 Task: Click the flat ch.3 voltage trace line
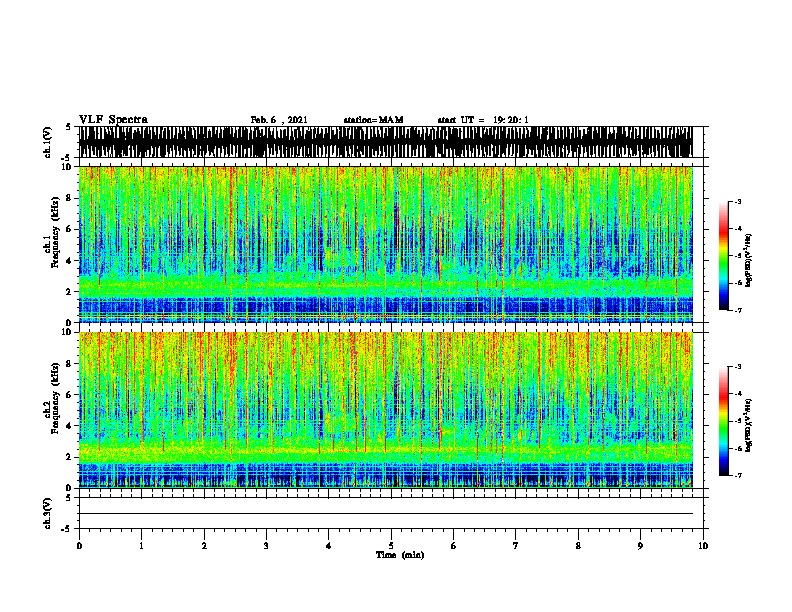(x=386, y=514)
